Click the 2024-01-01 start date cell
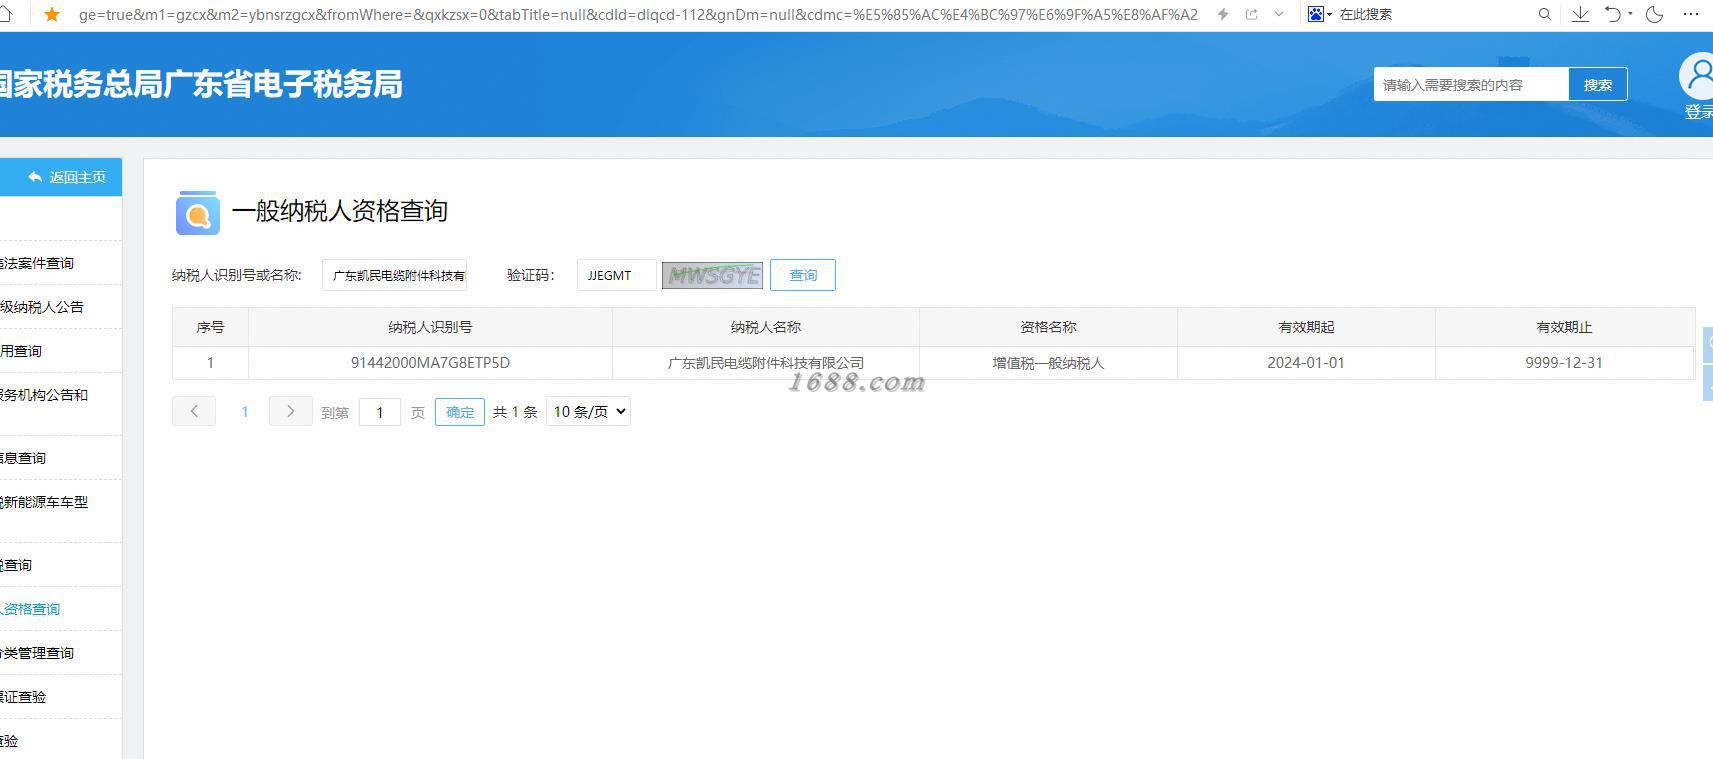The image size is (1713, 759). (x=1306, y=363)
